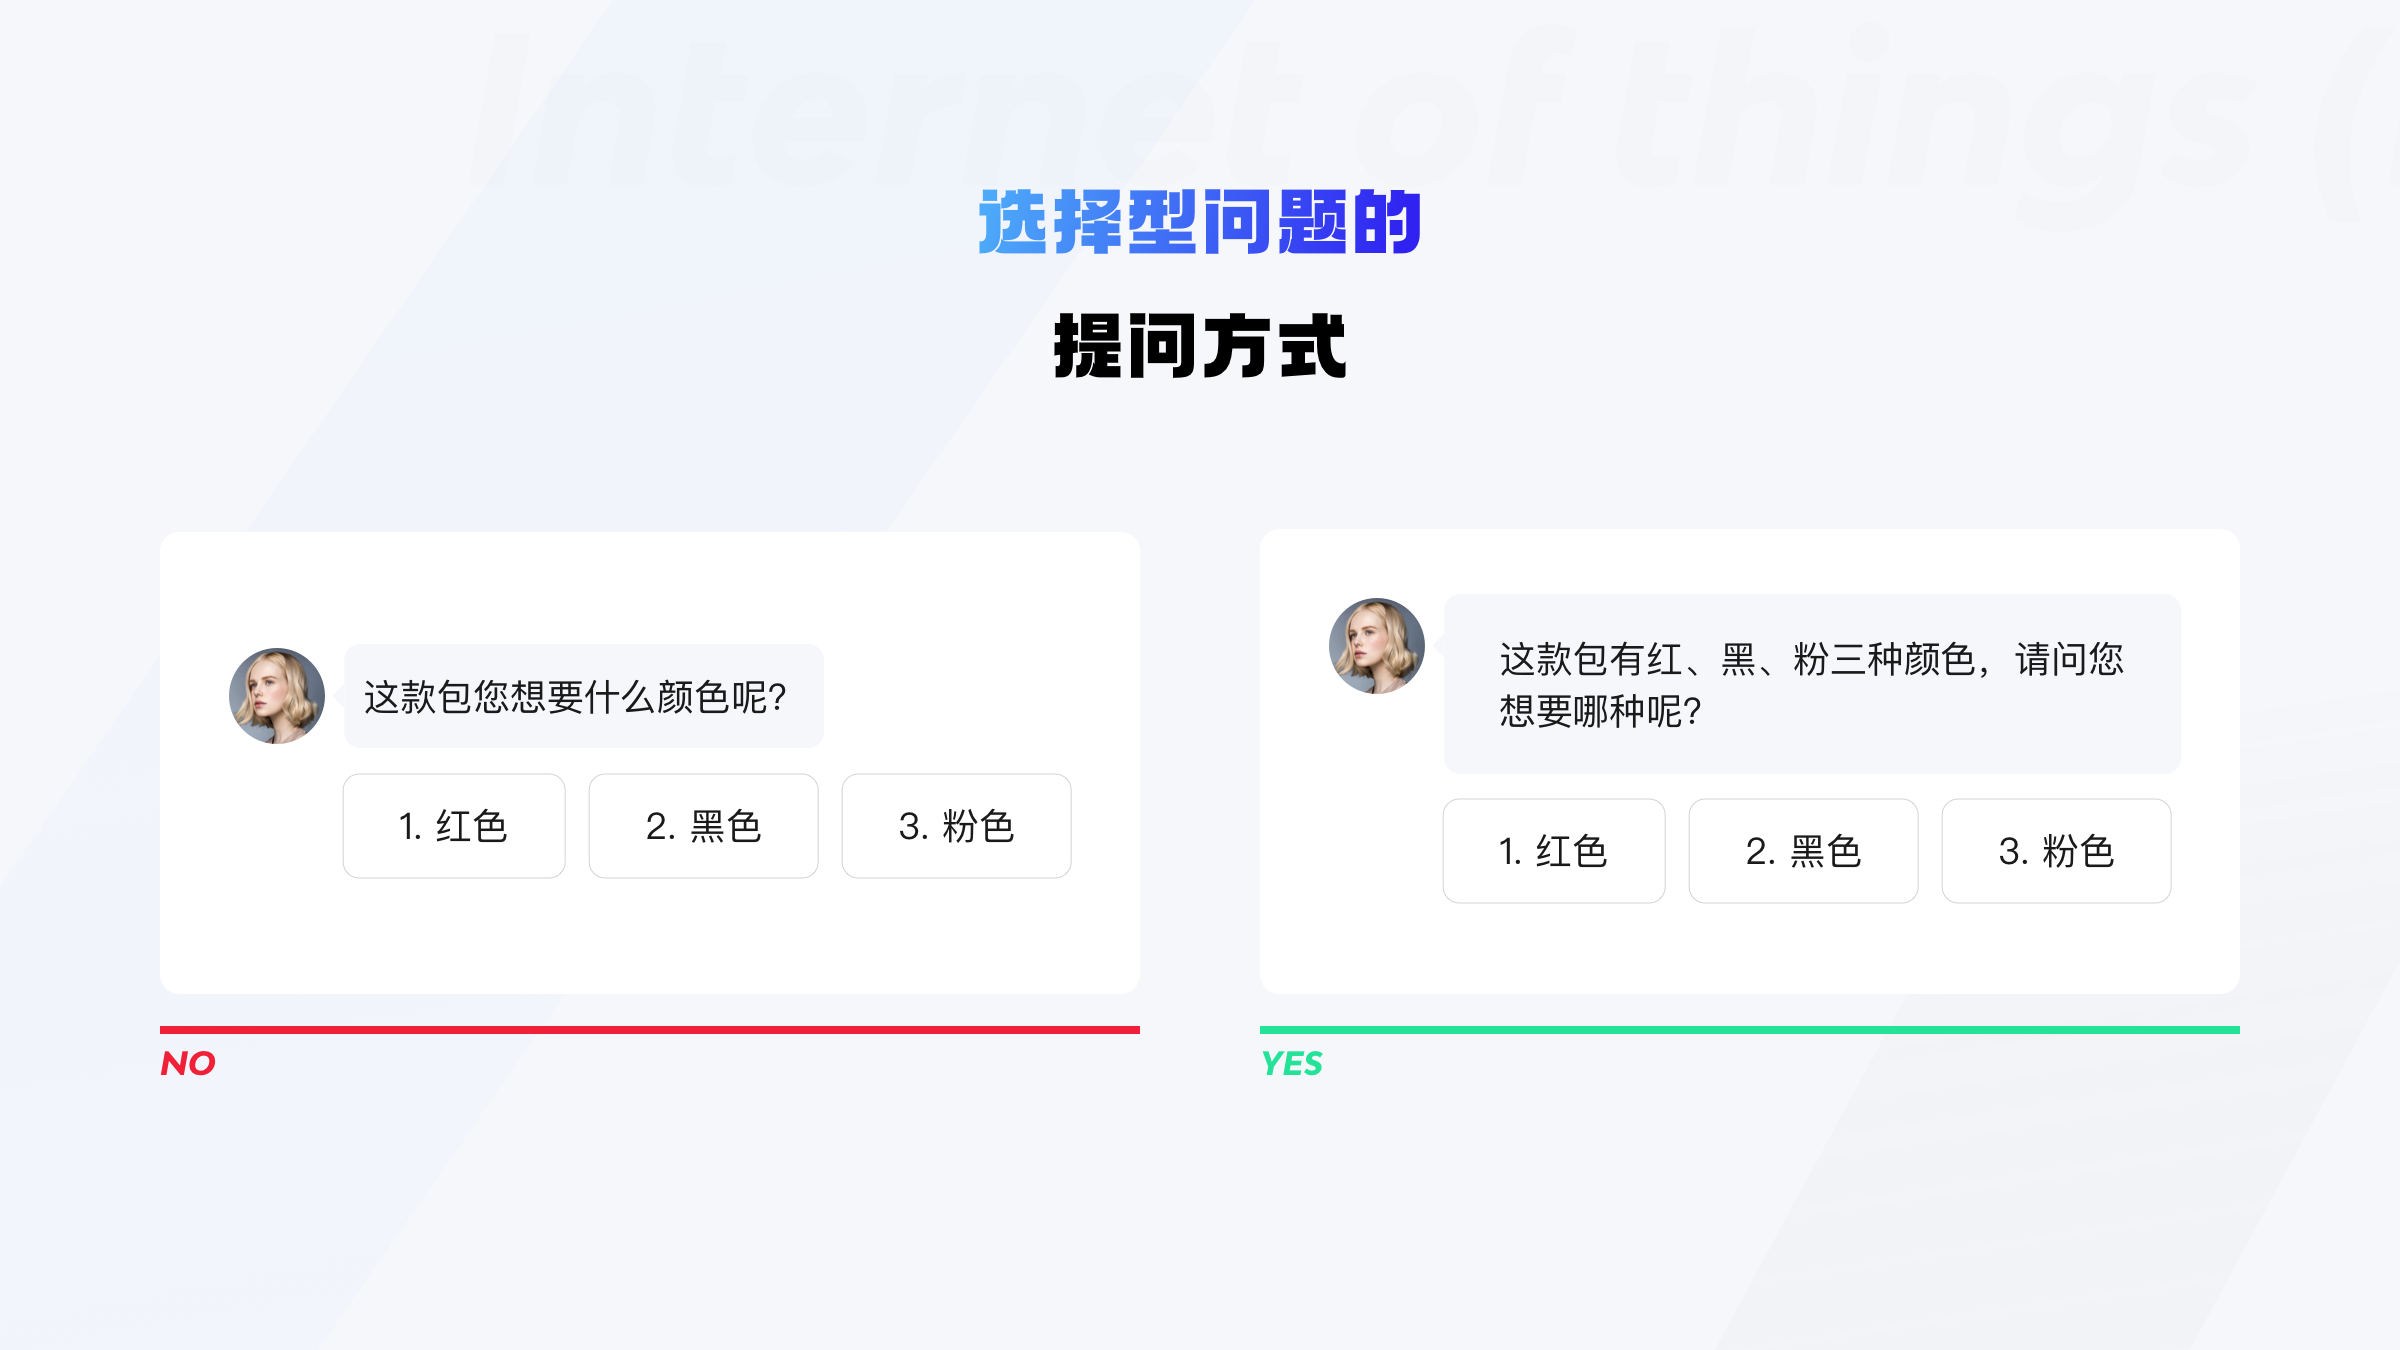Click the avatar in the YES example
This screenshot has height=1350, width=2400.
point(1377,646)
